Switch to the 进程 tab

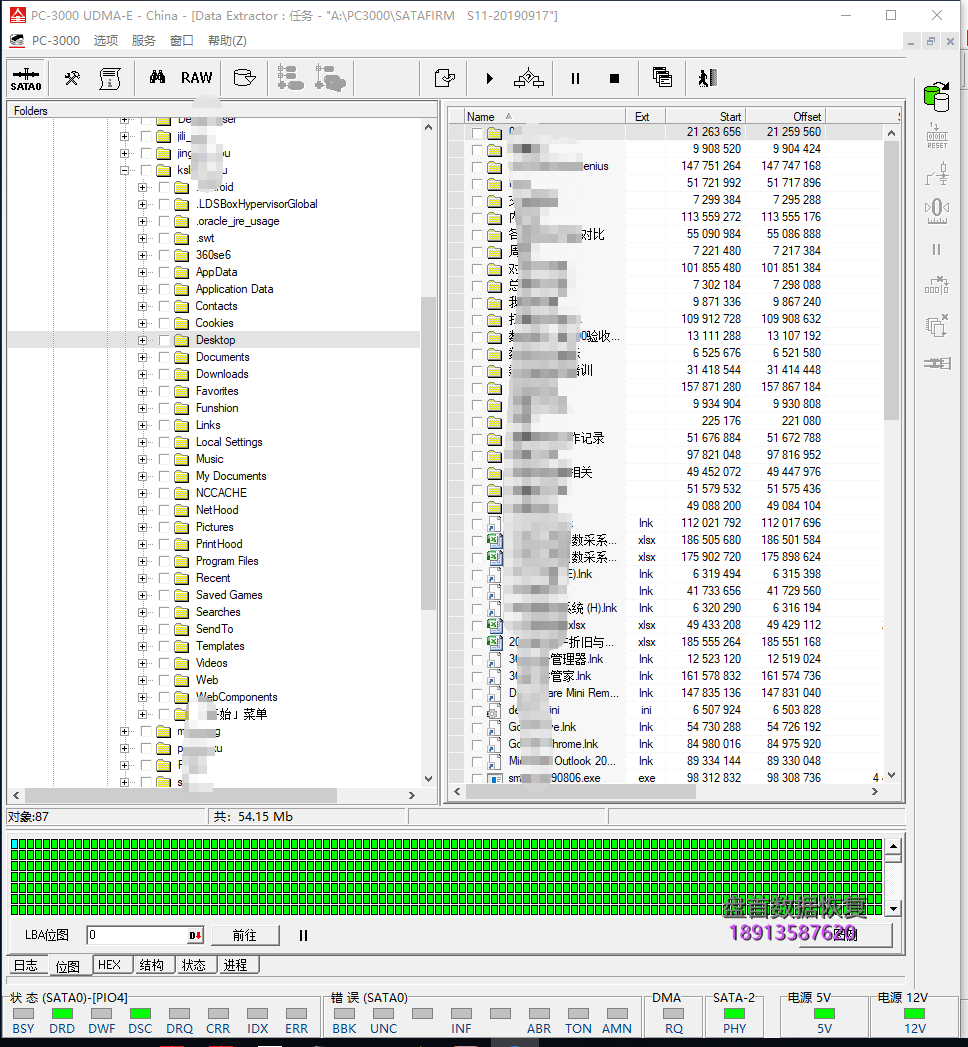236,965
